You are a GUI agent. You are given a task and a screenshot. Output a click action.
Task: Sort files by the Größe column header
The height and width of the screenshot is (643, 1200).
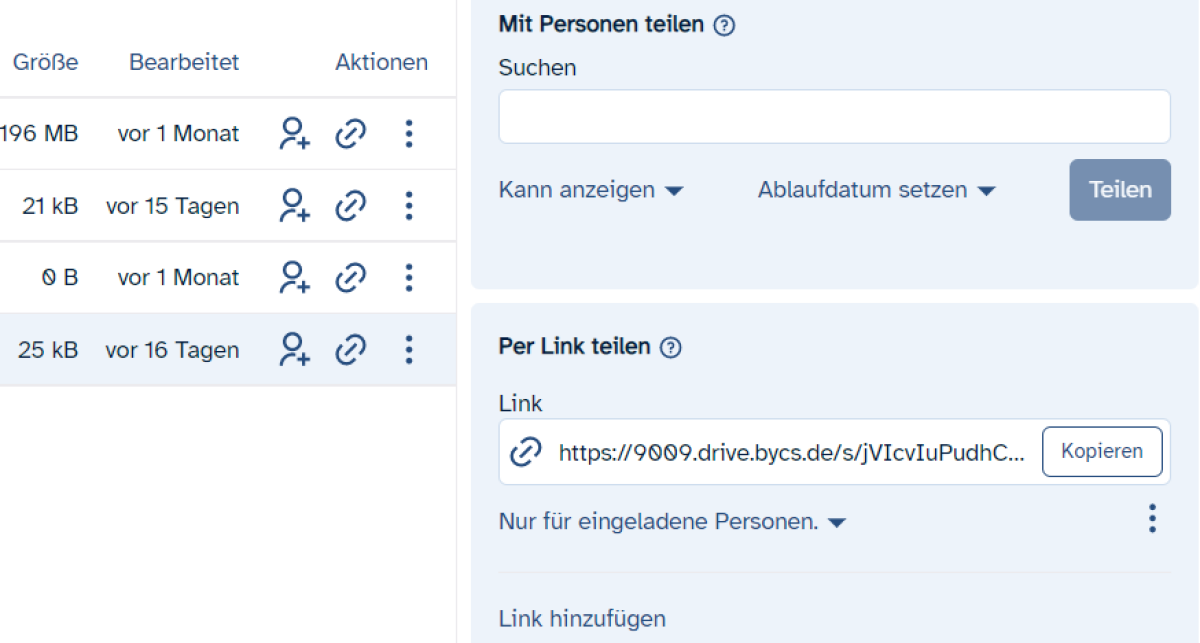pos(45,62)
